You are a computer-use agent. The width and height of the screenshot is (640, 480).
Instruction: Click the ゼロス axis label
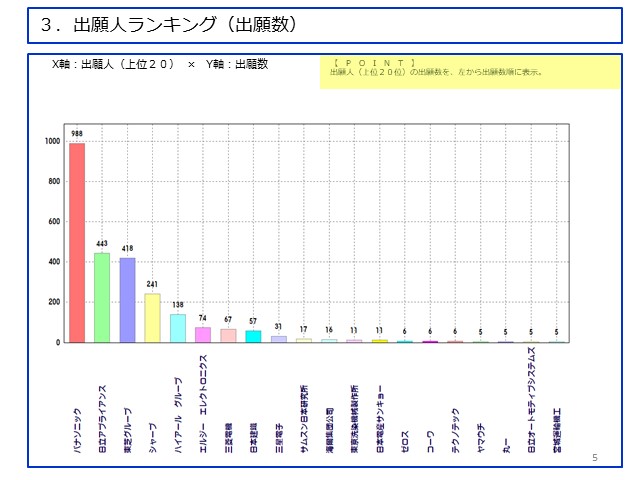pyautogui.click(x=405, y=442)
